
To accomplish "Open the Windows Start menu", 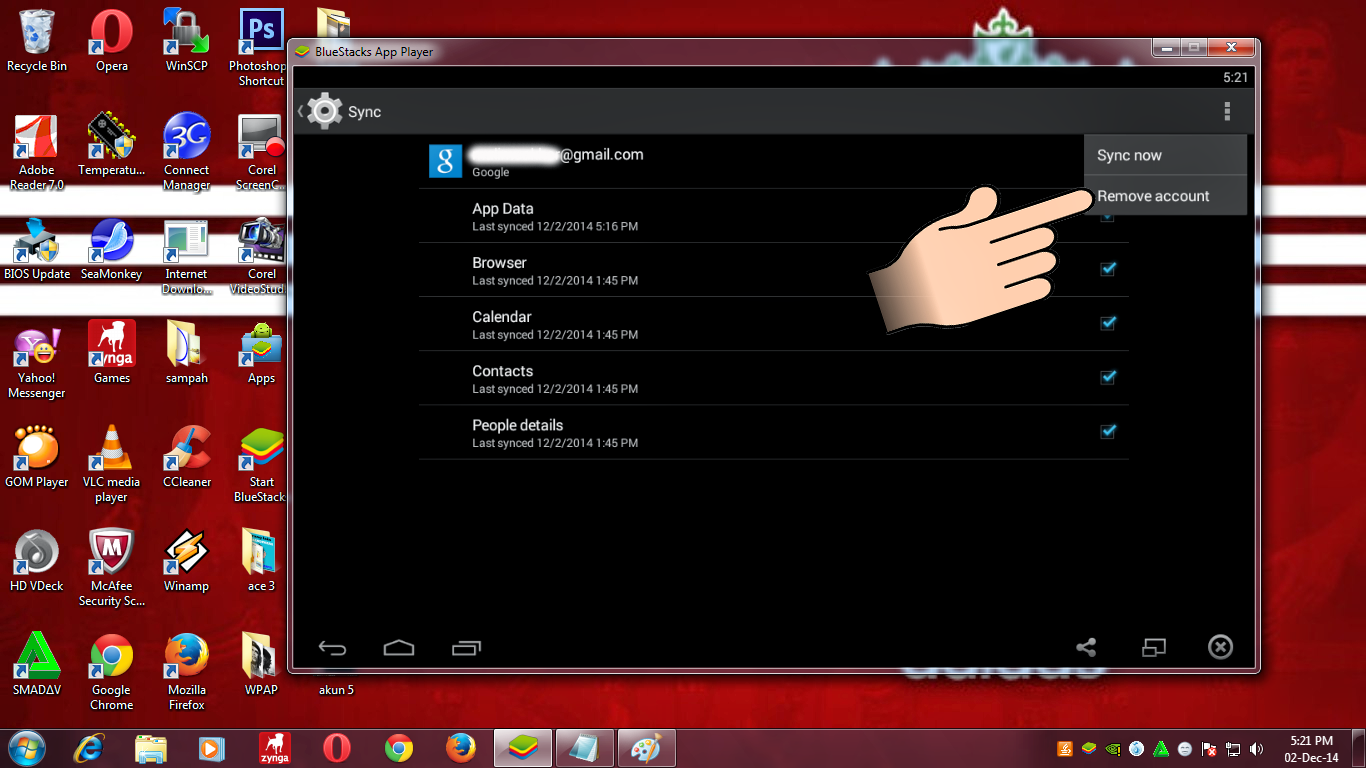I will click(27, 748).
